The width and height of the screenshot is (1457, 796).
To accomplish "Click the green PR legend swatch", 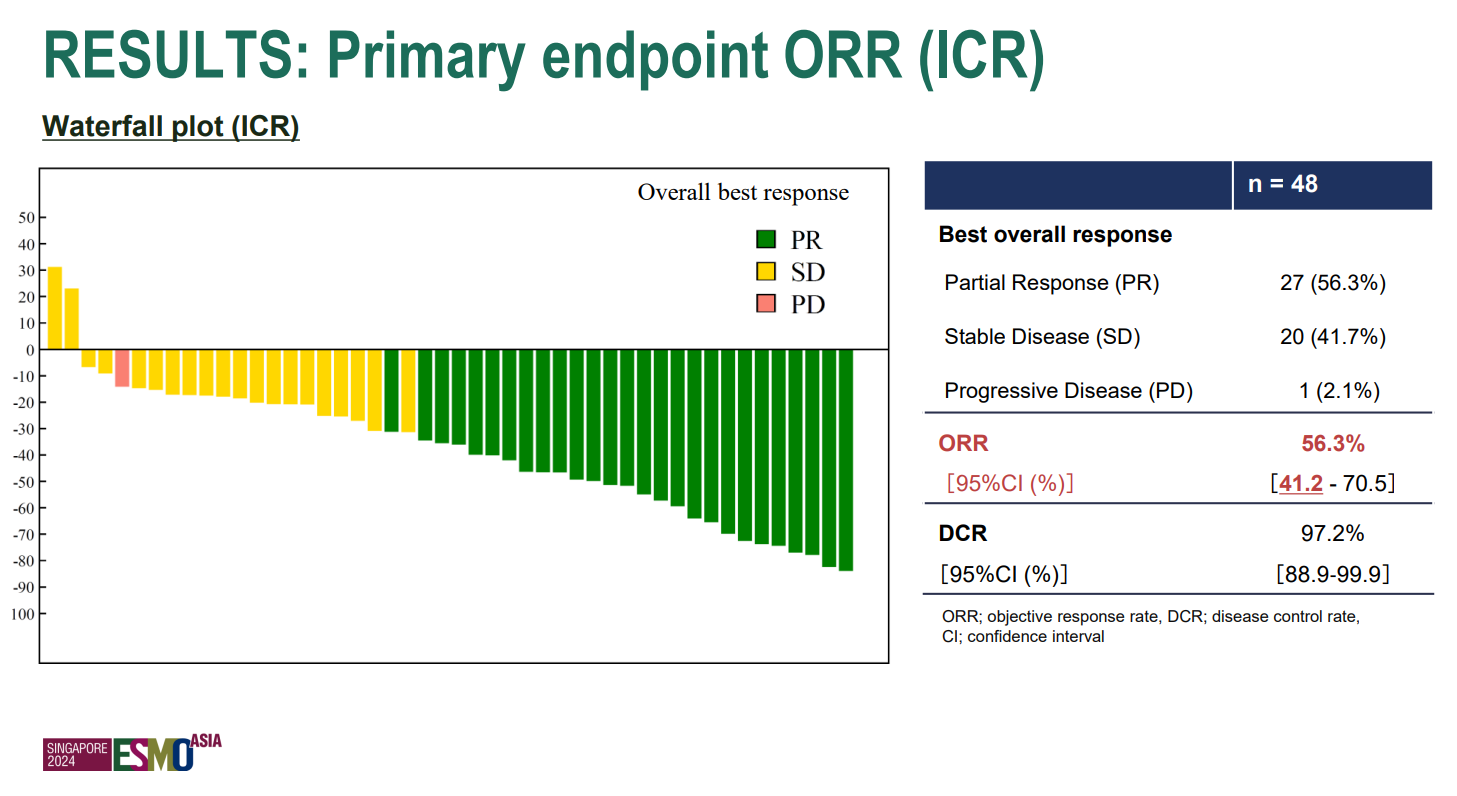I will [766, 239].
